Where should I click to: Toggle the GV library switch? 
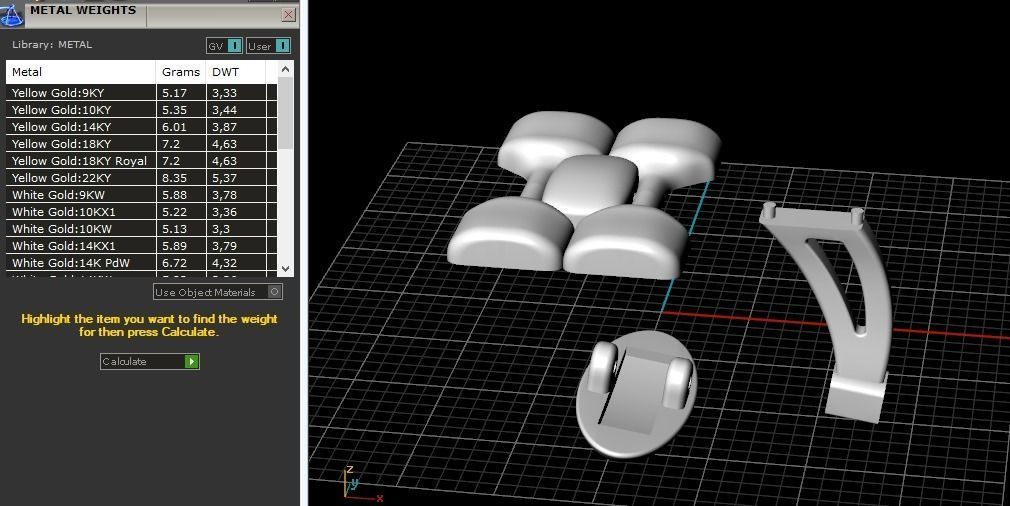[224, 46]
